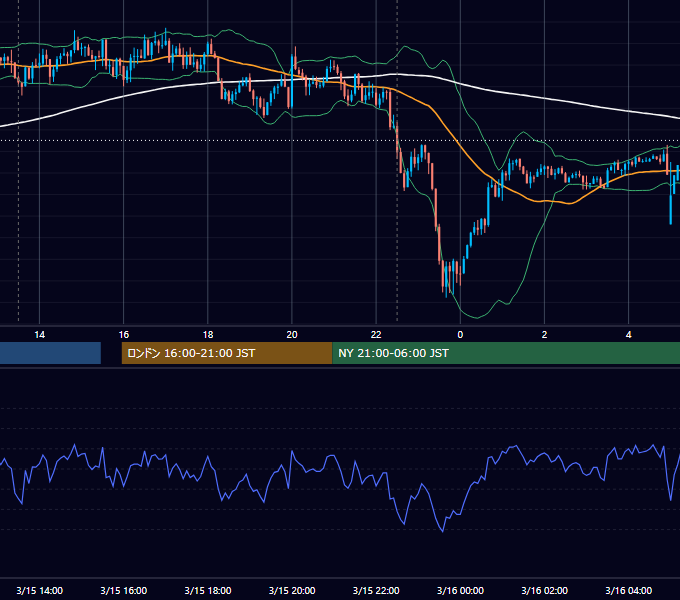Click the oscillator line's lowest trough
Viewport: 680px width, 600px height.
pos(442,531)
